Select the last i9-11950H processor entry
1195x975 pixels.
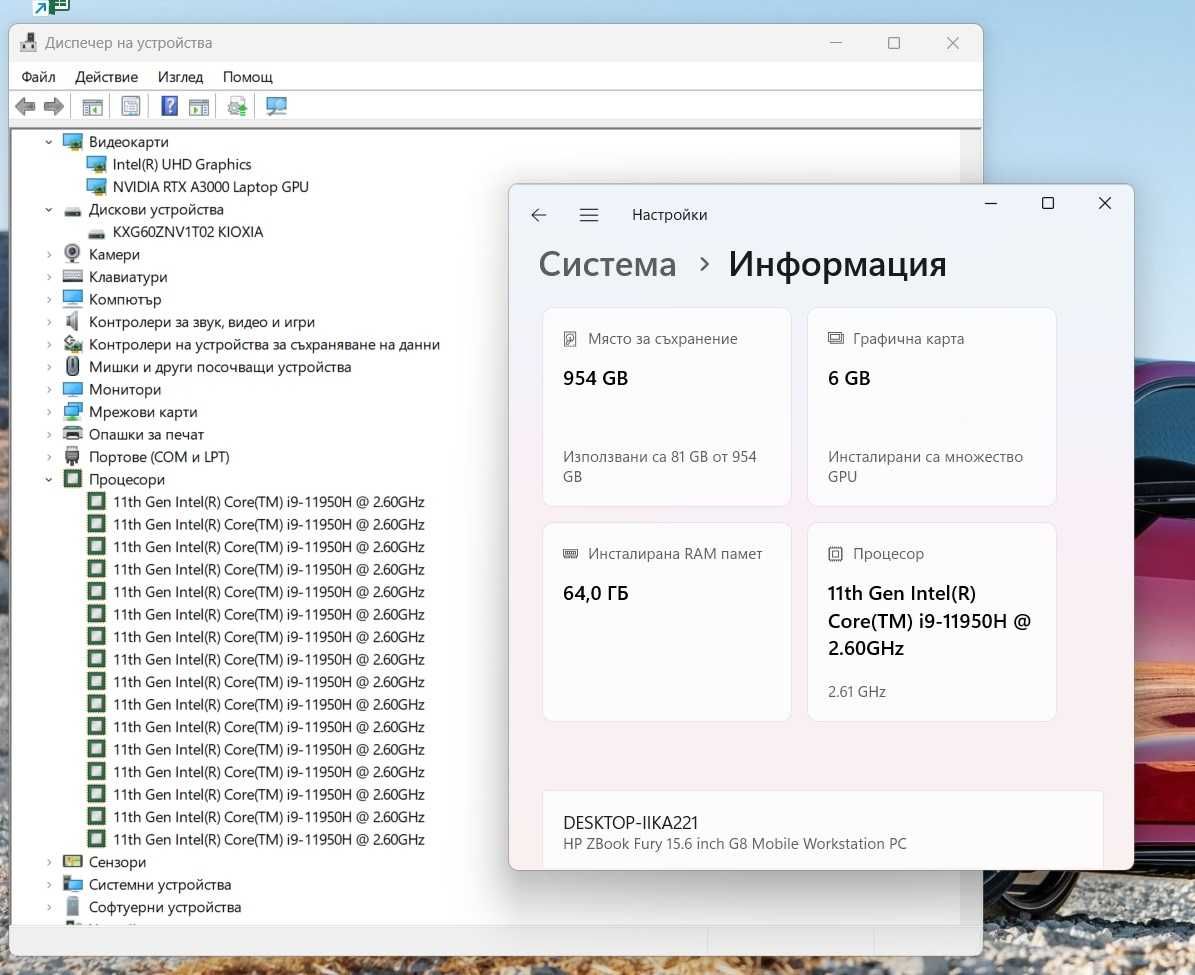(268, 839)
